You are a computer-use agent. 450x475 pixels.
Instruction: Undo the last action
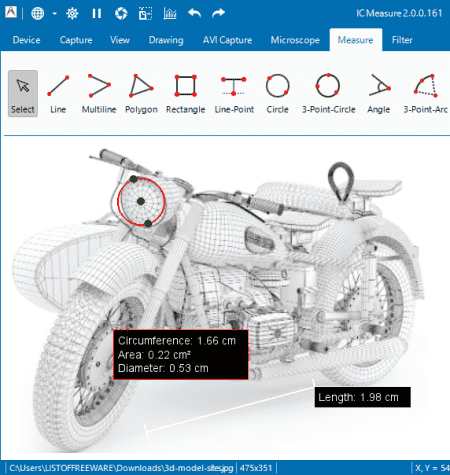[194, 13]
